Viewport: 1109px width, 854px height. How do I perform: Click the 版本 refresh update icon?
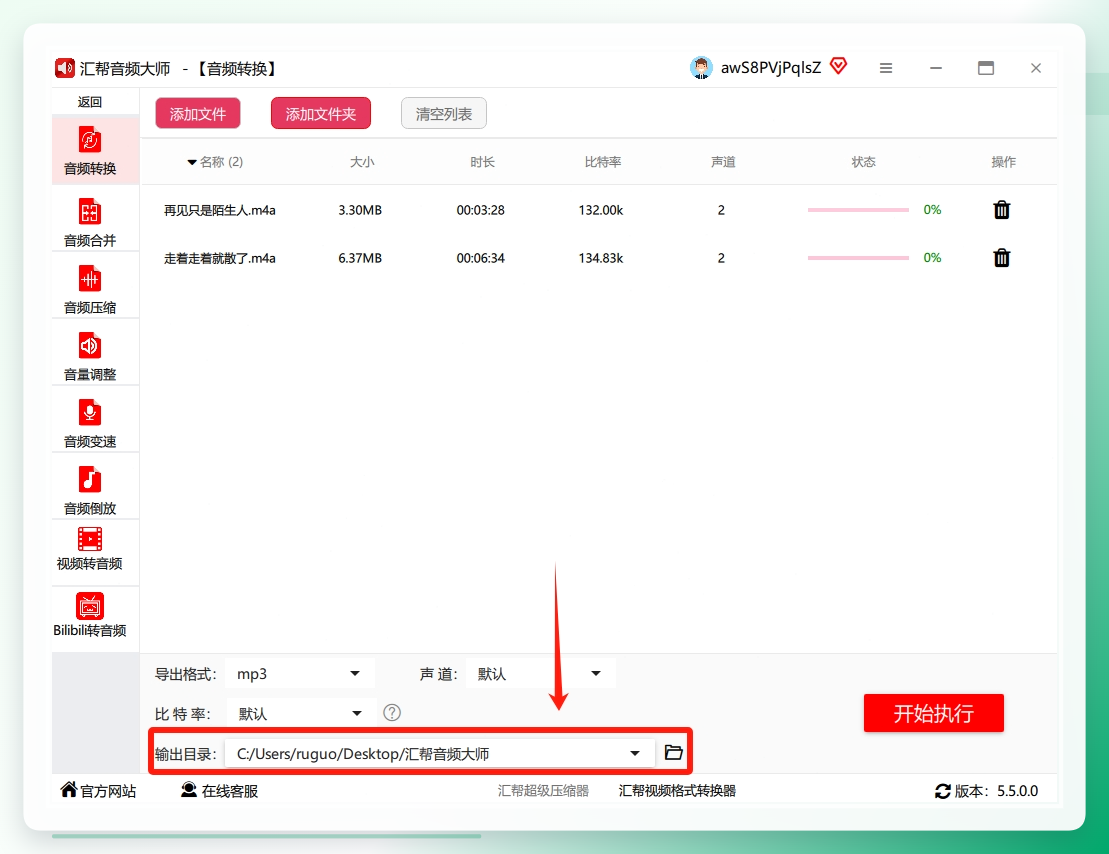pyautogui.click(x=942, y=791)
